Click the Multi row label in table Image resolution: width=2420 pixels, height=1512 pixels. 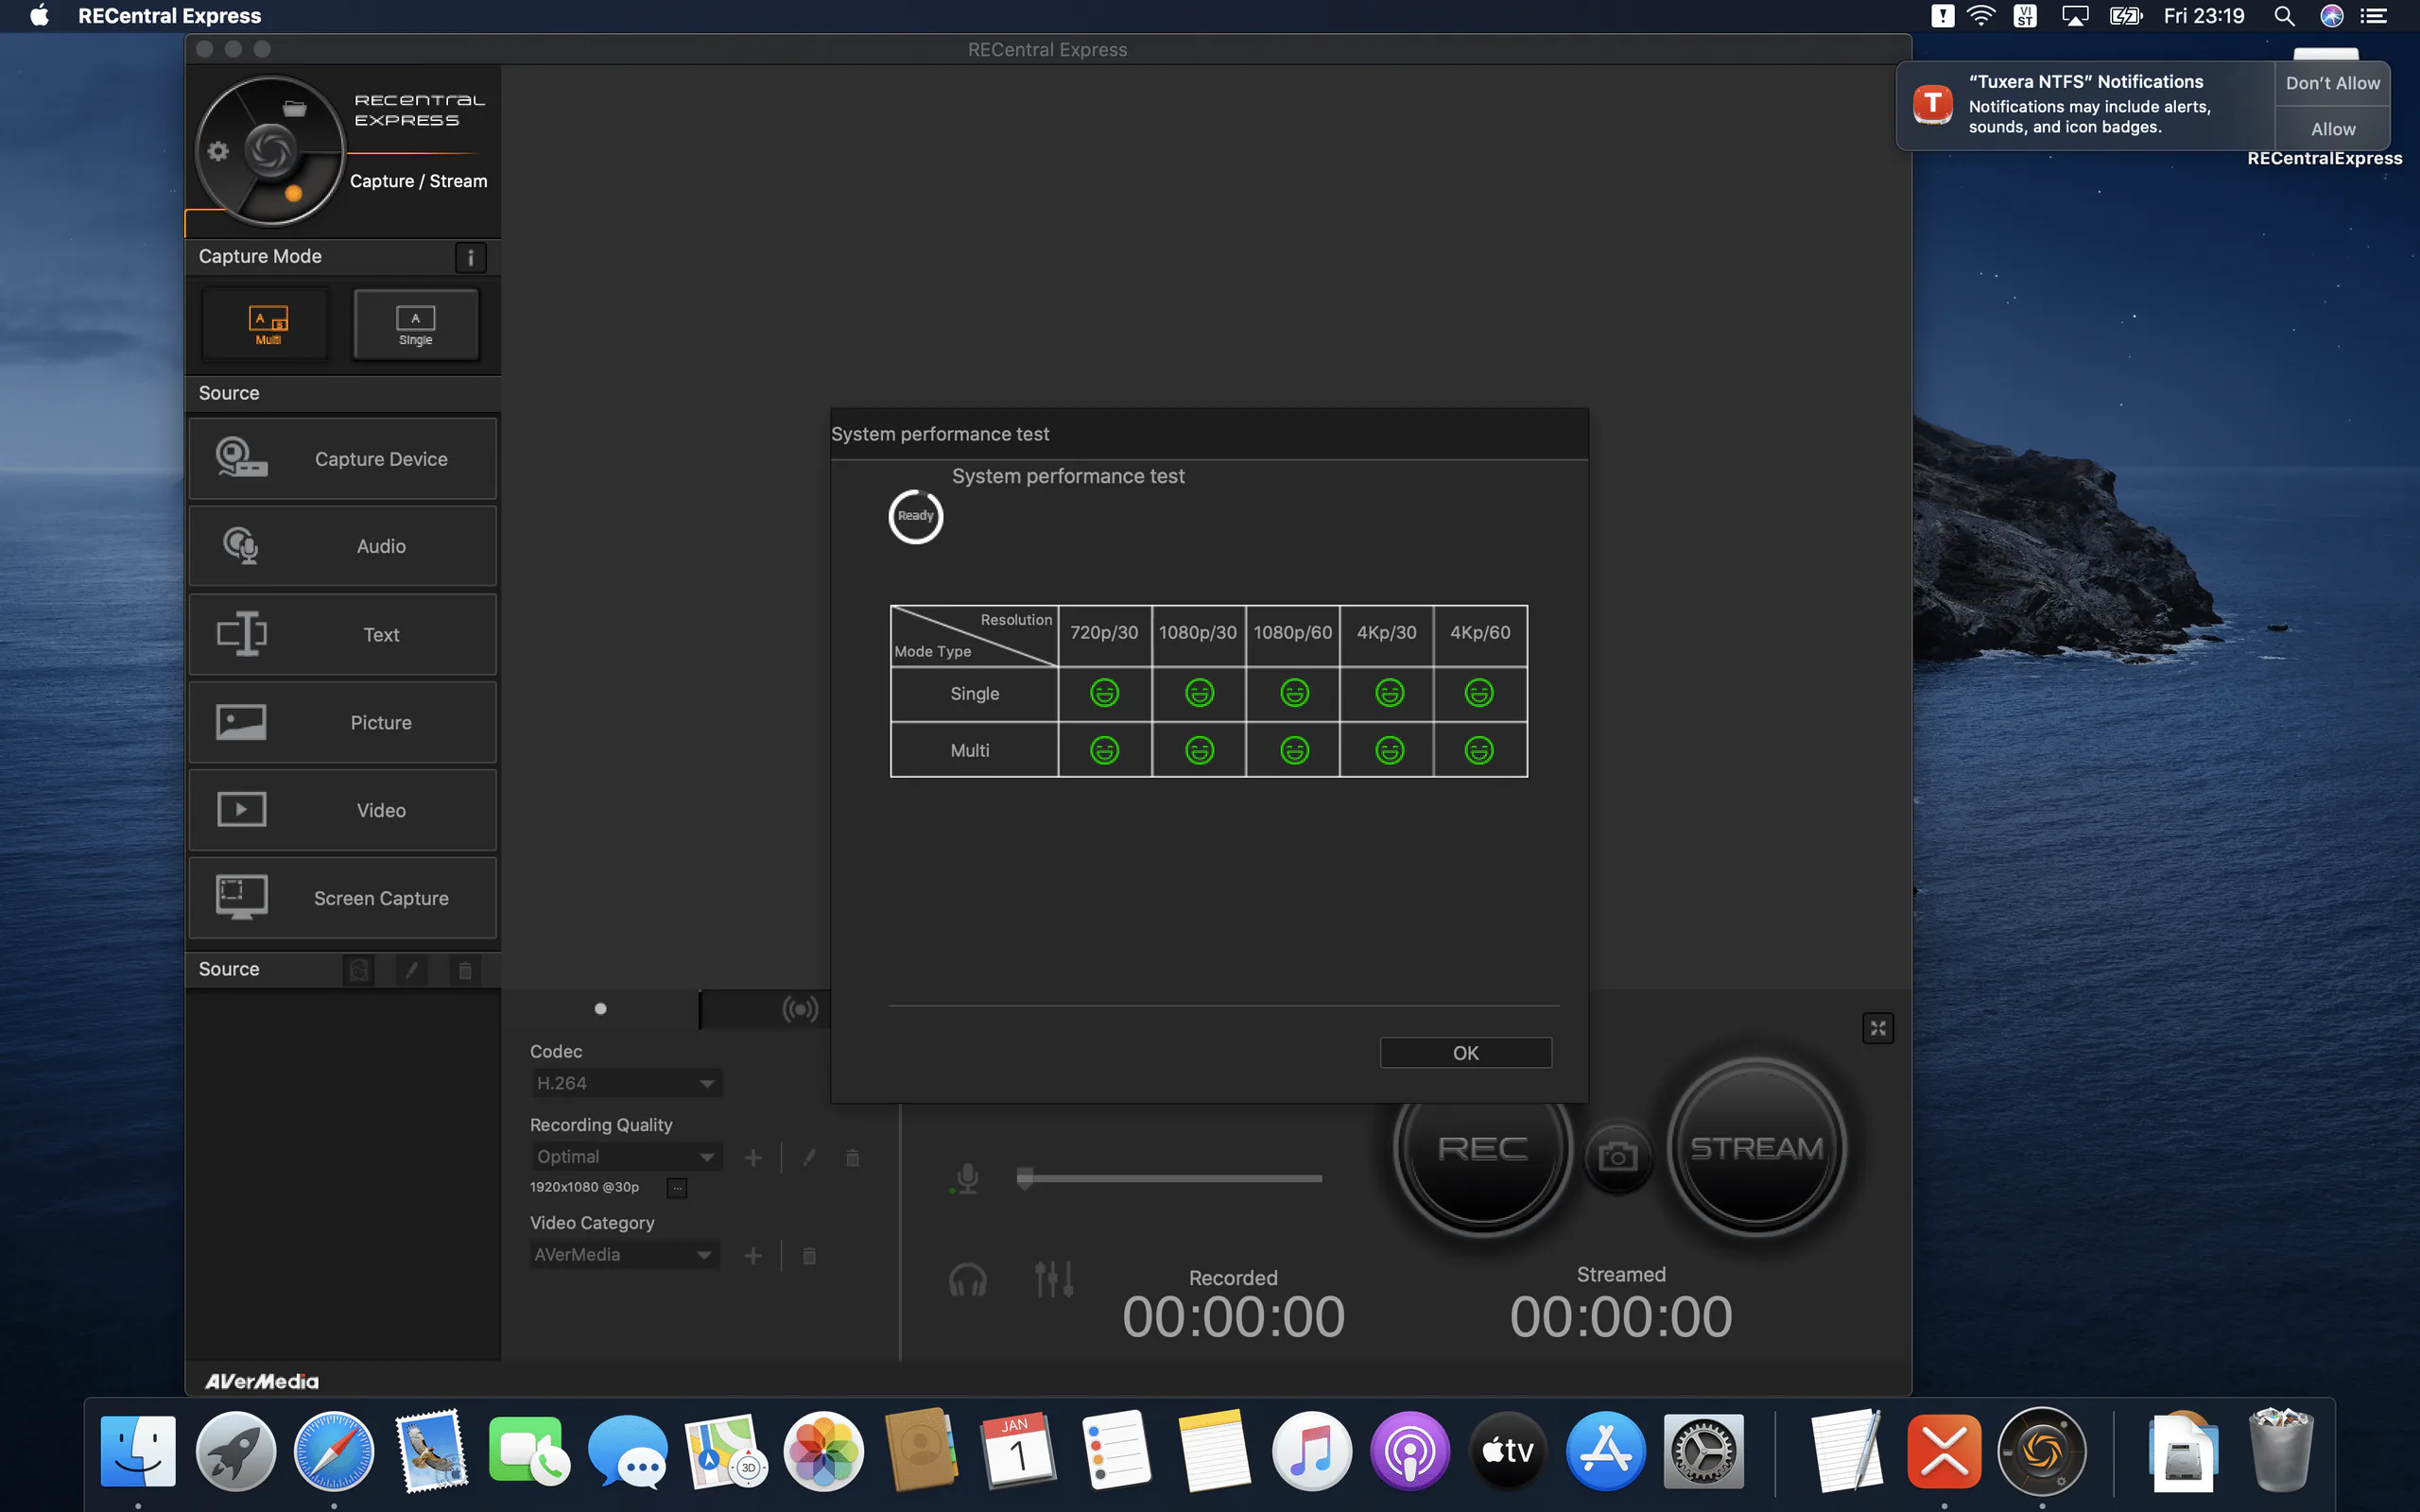[x=970, y=751]
